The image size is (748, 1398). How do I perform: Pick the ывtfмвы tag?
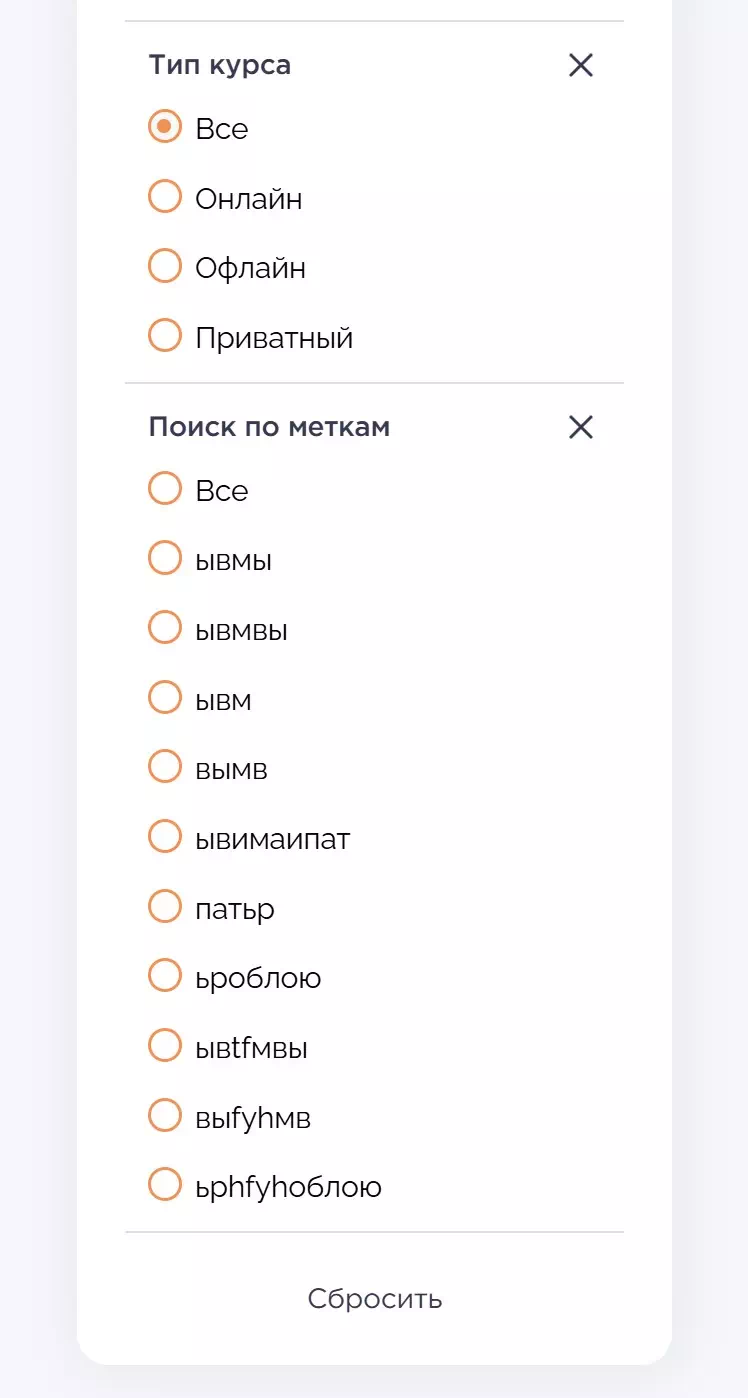pyautogui.click(x=165, y=1046)
